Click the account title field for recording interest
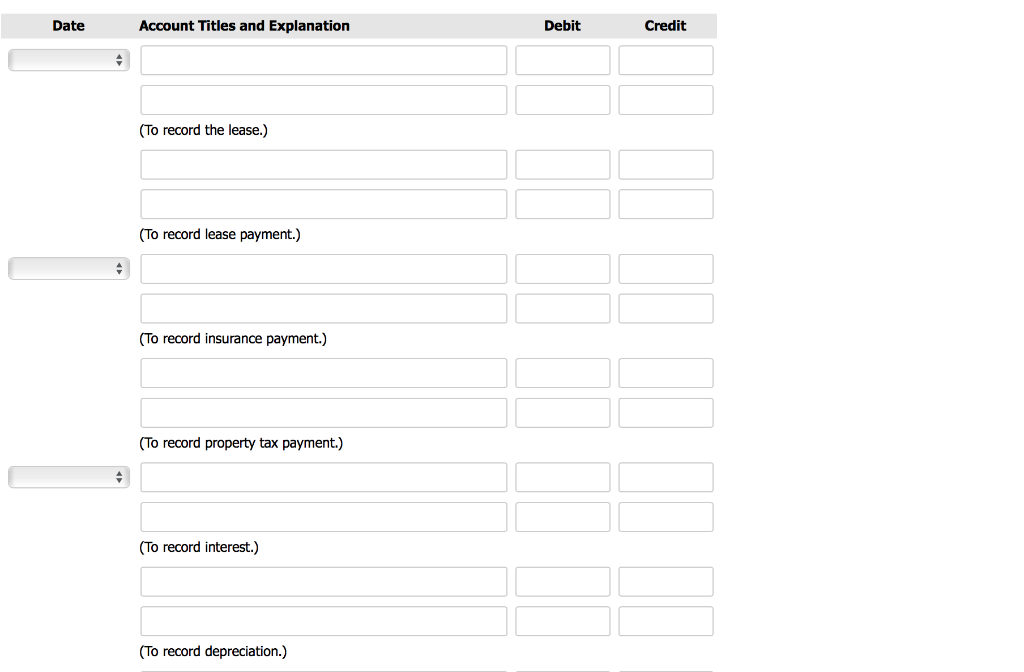Viewport: 1024px width, 672px height. [323, 477]
